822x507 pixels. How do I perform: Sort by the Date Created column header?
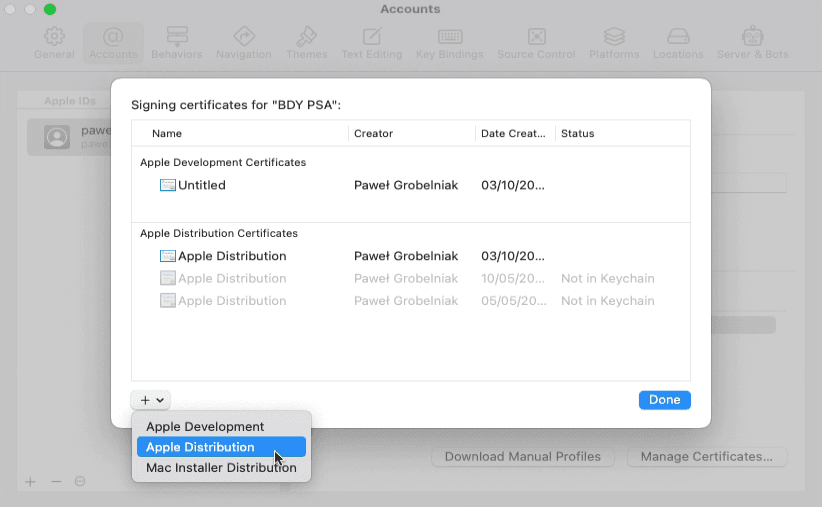(x=513, y=133)
